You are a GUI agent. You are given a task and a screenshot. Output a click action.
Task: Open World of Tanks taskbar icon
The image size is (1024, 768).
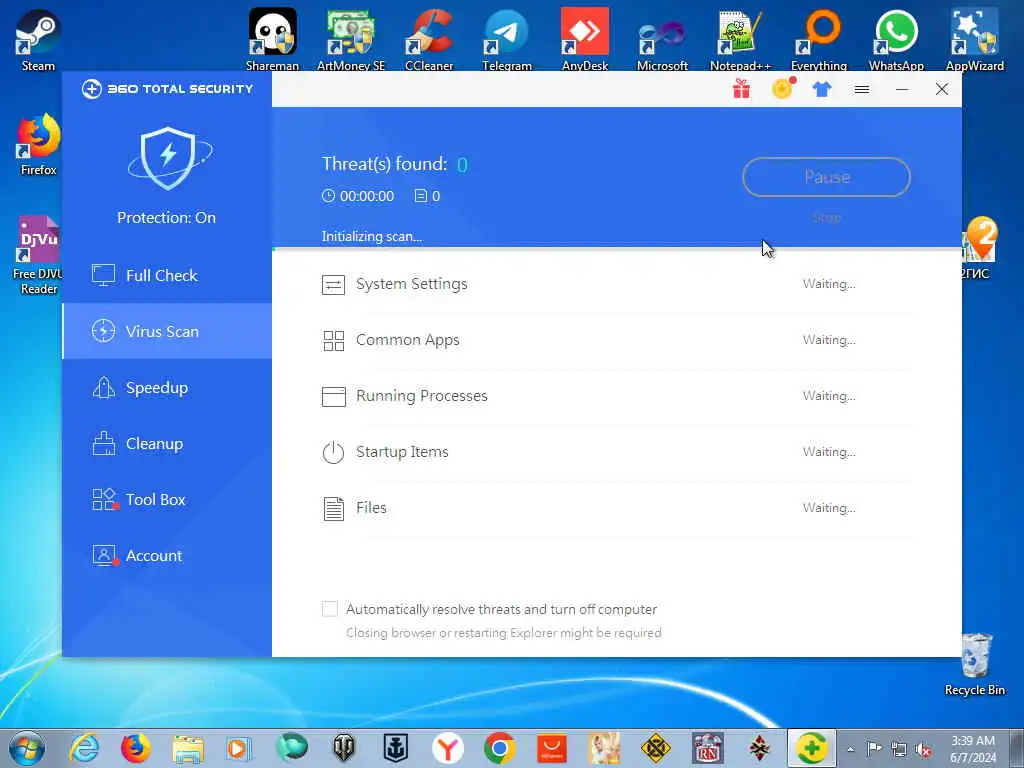pyautogui.click(x=344, y=748)
